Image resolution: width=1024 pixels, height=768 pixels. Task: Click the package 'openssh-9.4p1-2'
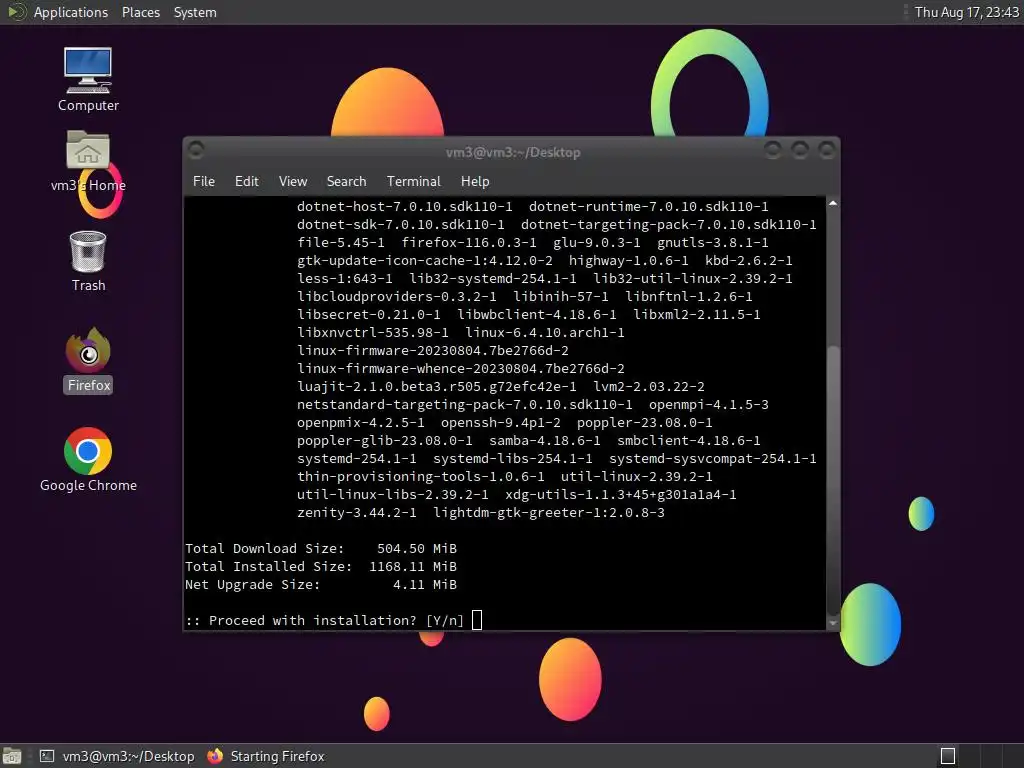click(x=501, y=423)
